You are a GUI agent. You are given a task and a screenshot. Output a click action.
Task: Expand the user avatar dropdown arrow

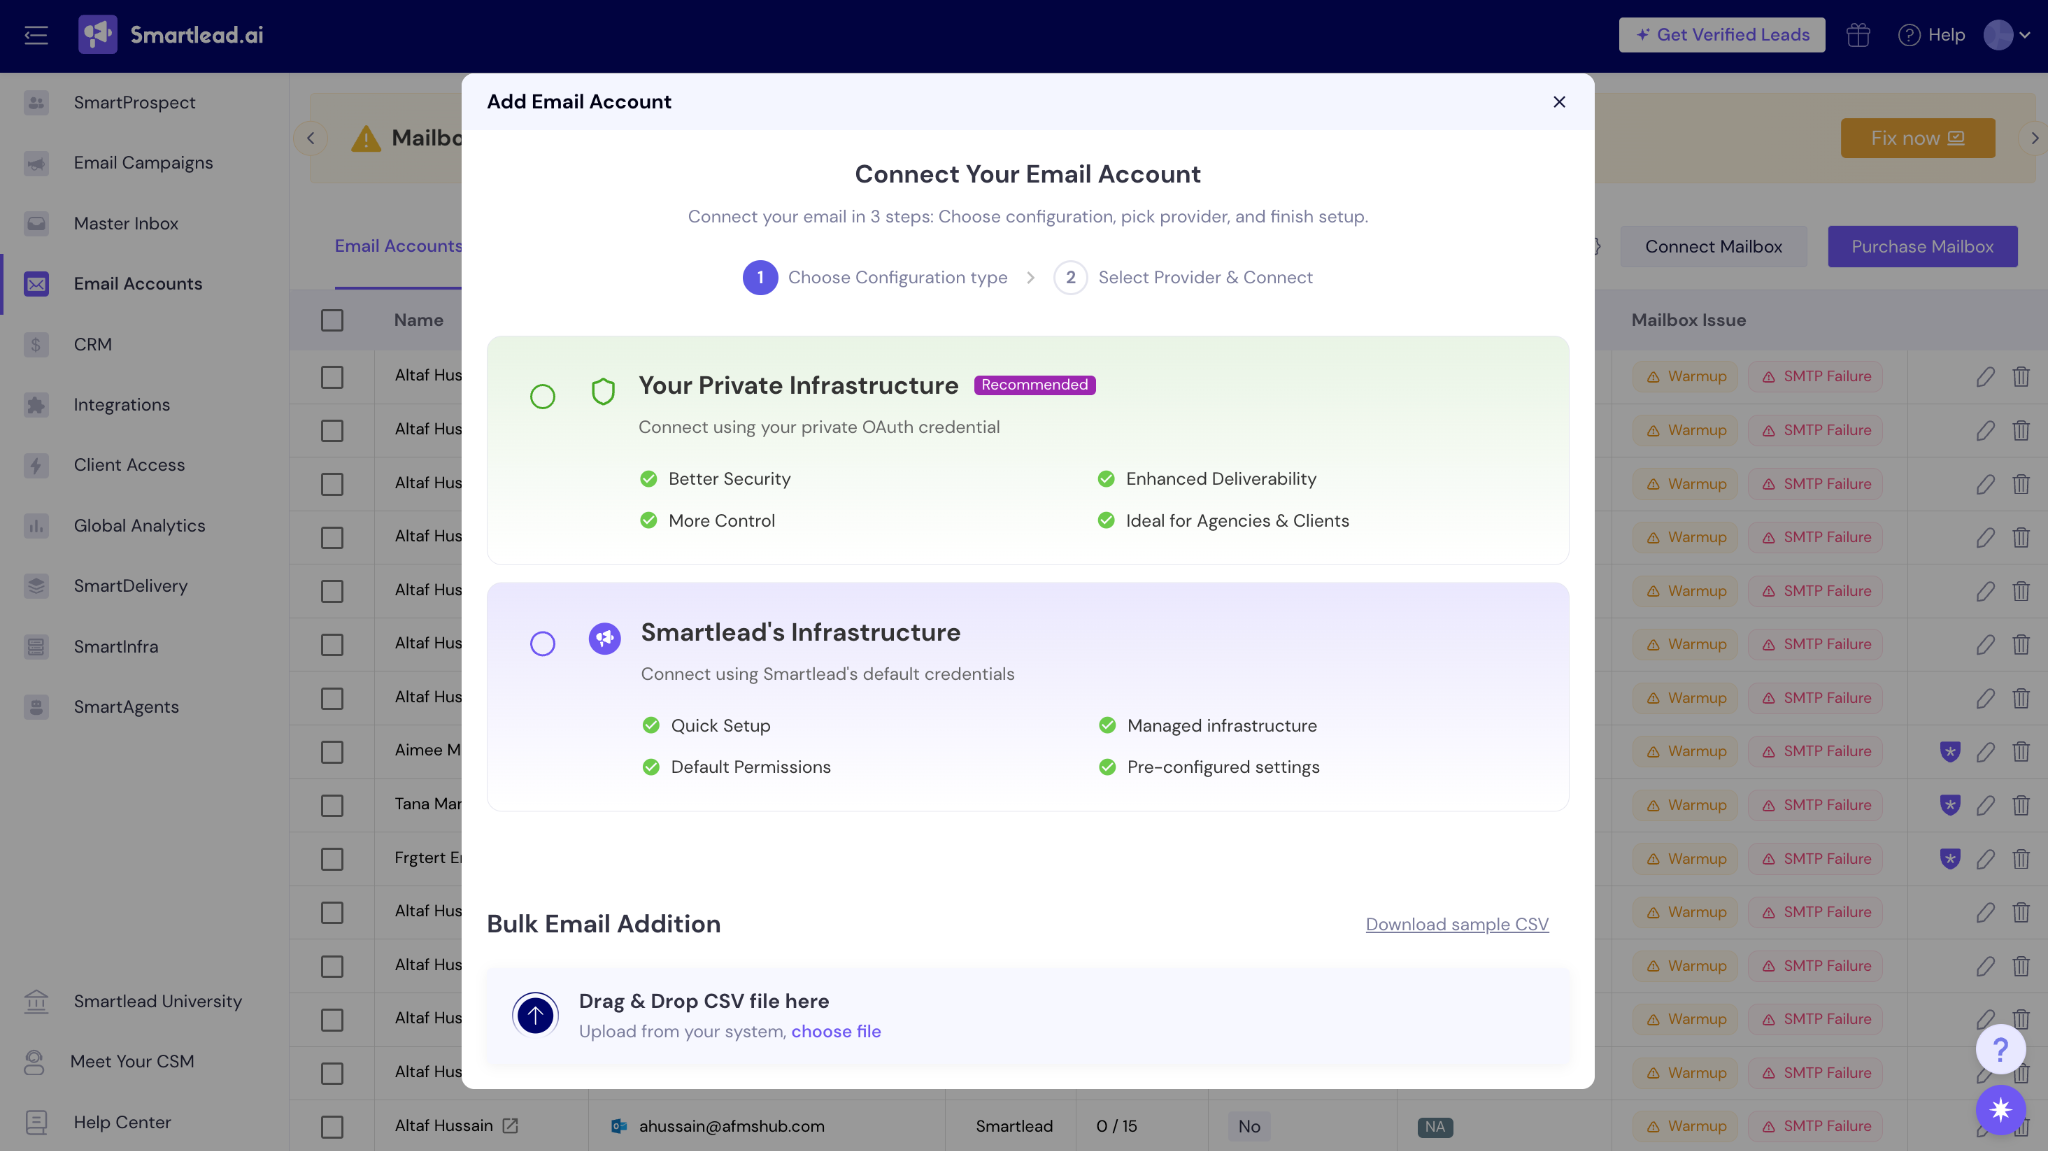click(x=2025, y=35)
